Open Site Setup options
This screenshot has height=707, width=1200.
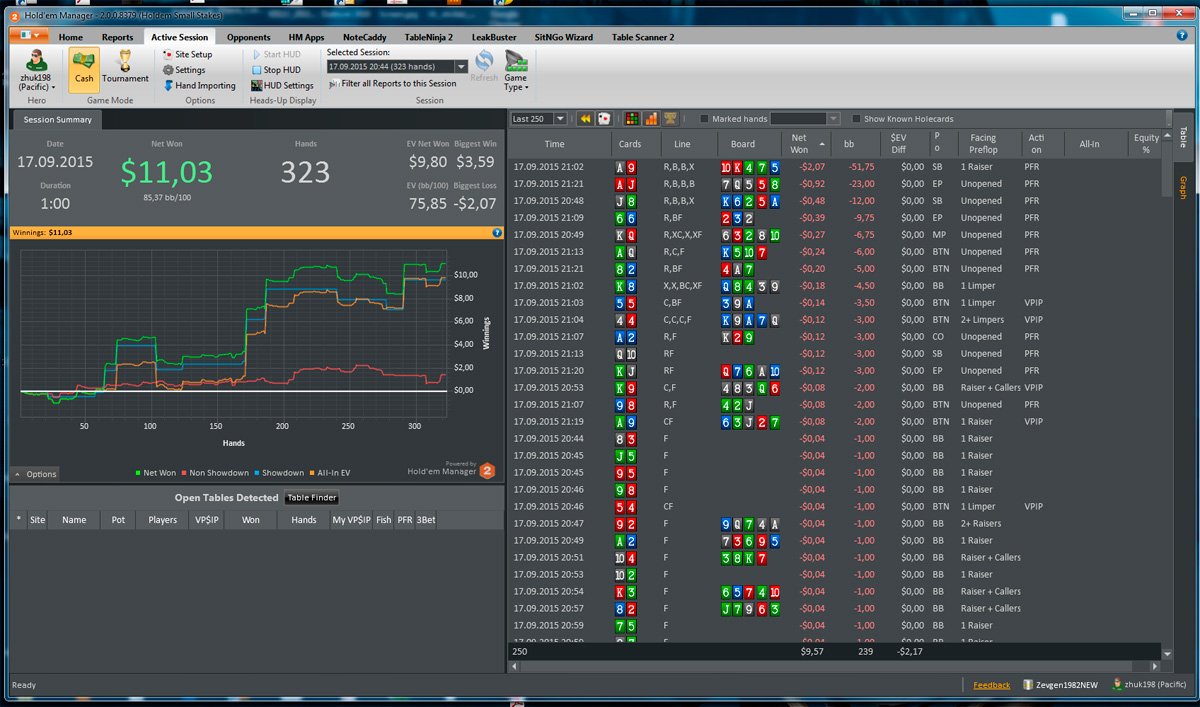(x=187, y=54)
